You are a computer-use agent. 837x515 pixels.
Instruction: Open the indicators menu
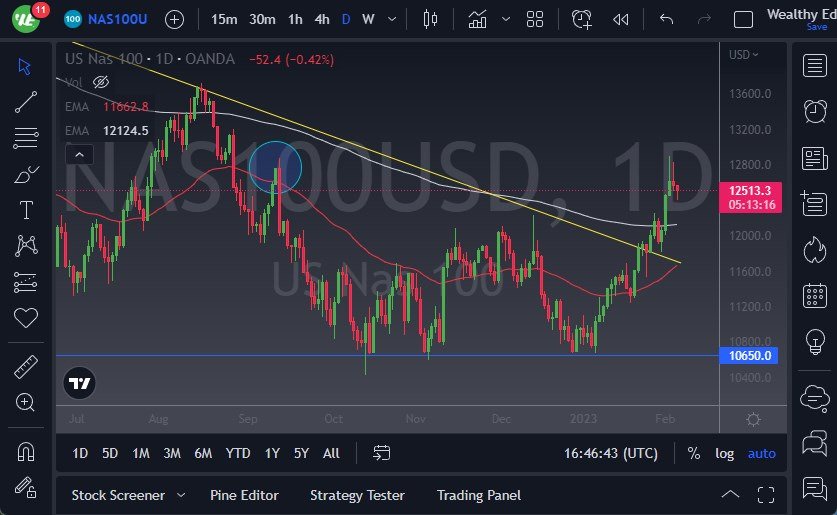pyautogui.click(x=478, y=19)
